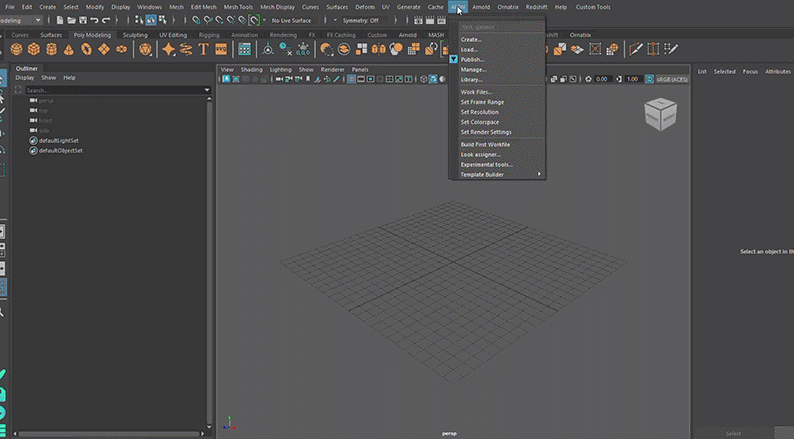
Task: Toggle the Make Live Surface magnet
Action: click(x=254, y=20)
